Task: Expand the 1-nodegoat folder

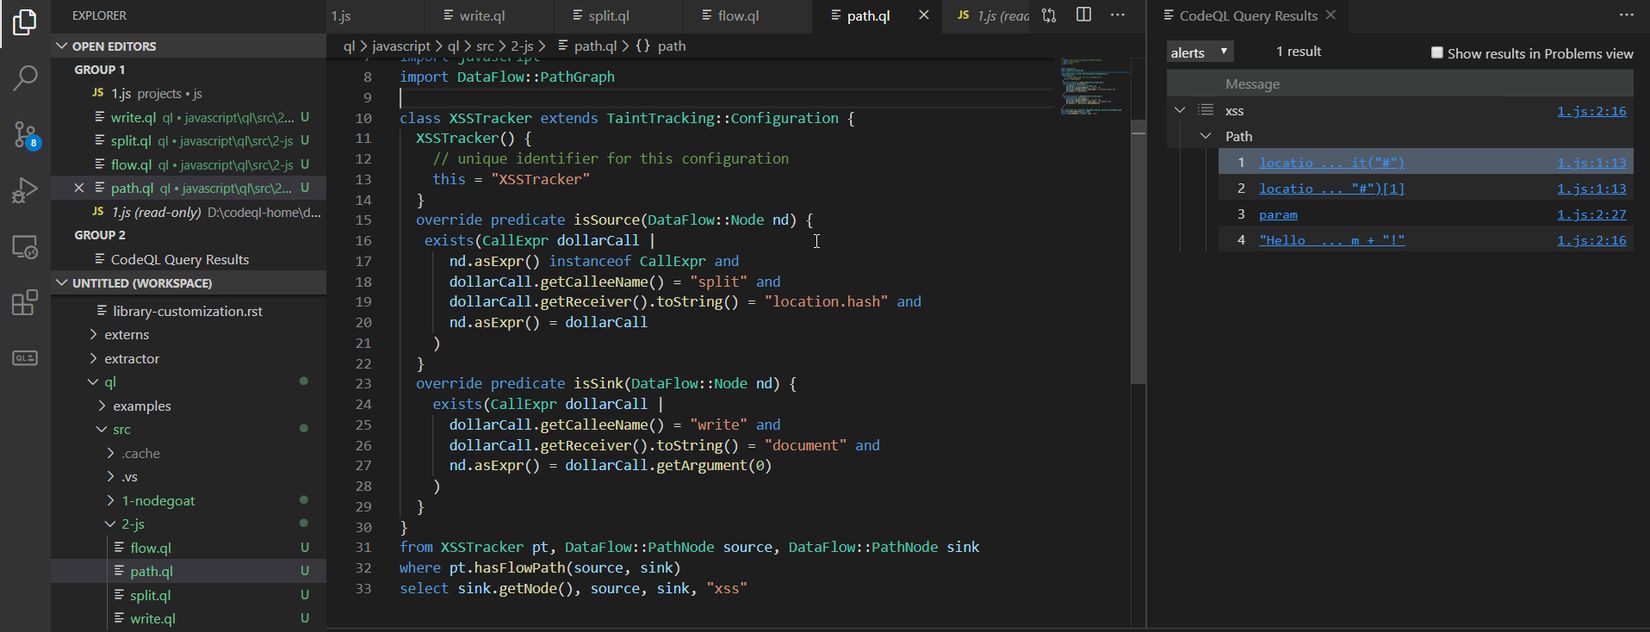Action: click(x=158, y=500)
